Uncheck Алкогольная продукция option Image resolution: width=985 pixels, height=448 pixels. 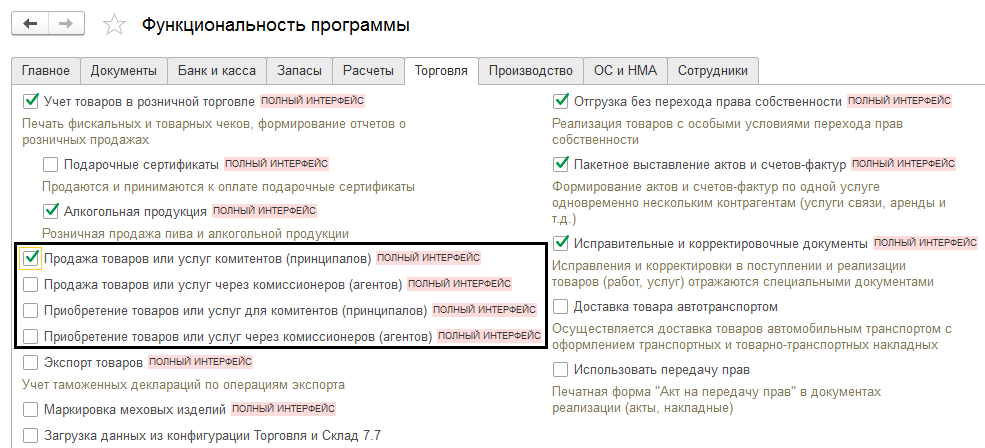51,211
